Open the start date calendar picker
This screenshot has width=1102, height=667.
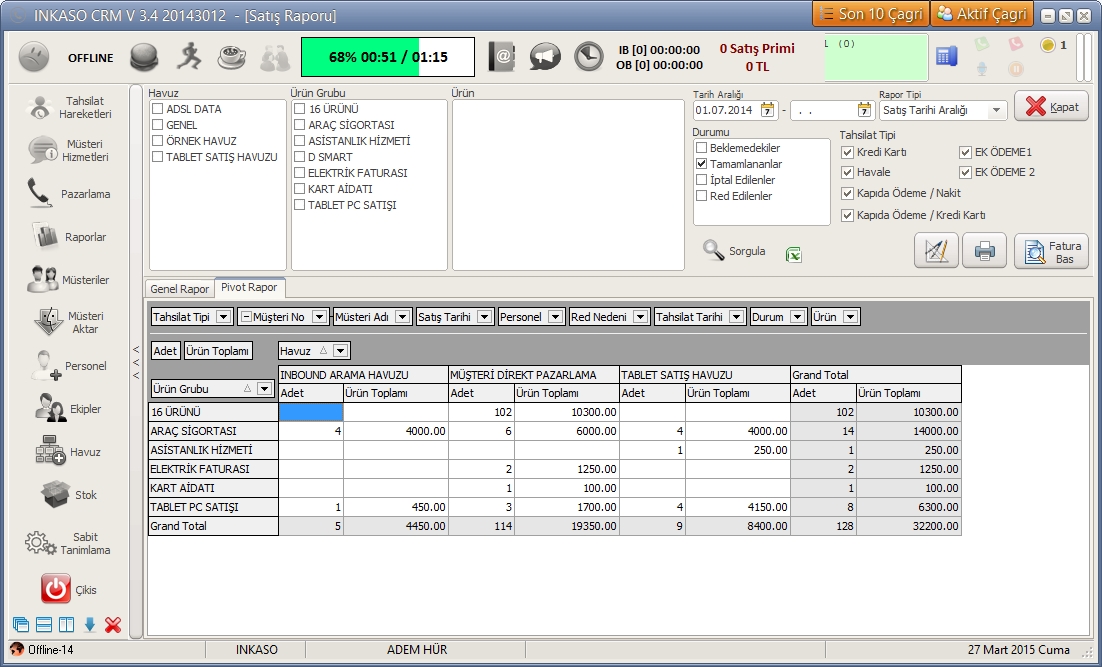767,110
